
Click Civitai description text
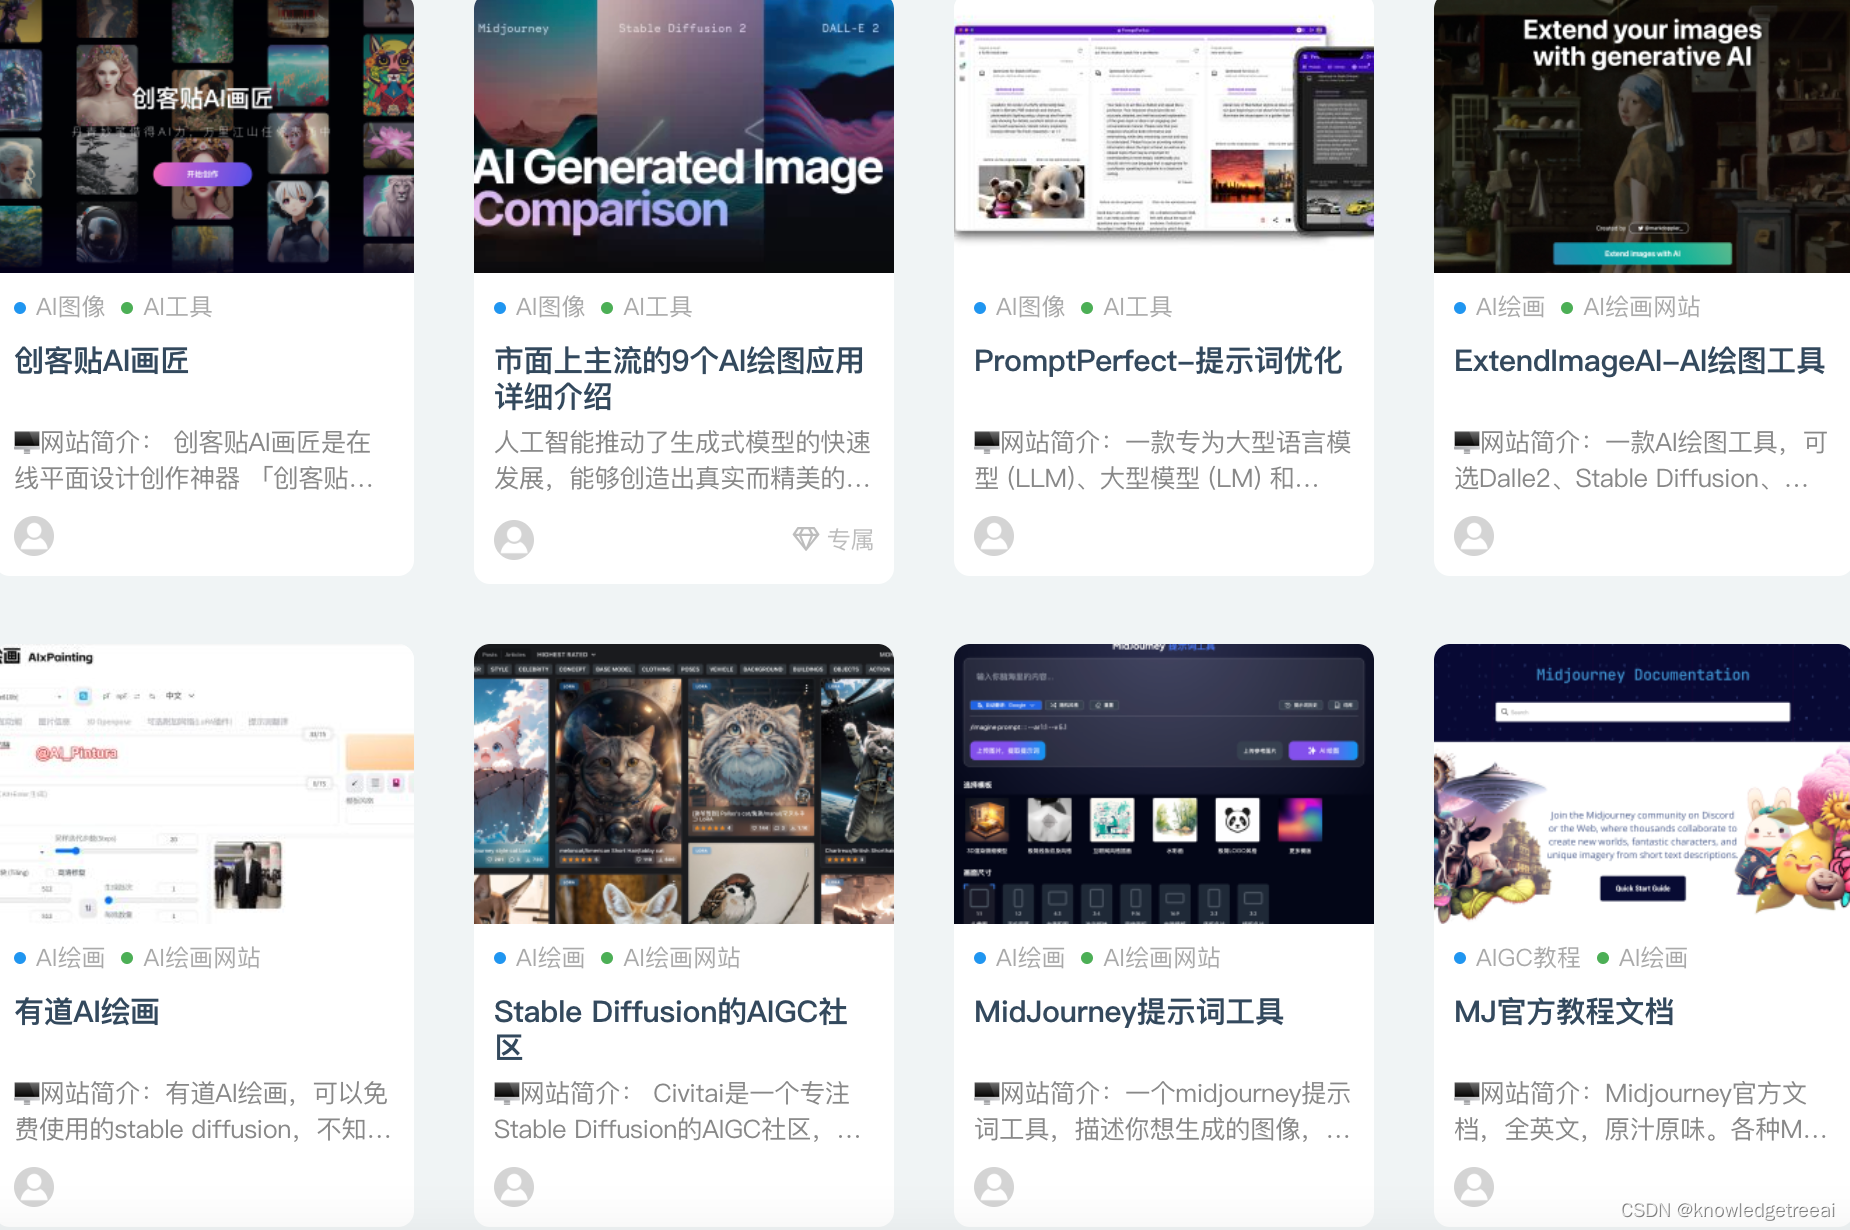click(677, 1111)
